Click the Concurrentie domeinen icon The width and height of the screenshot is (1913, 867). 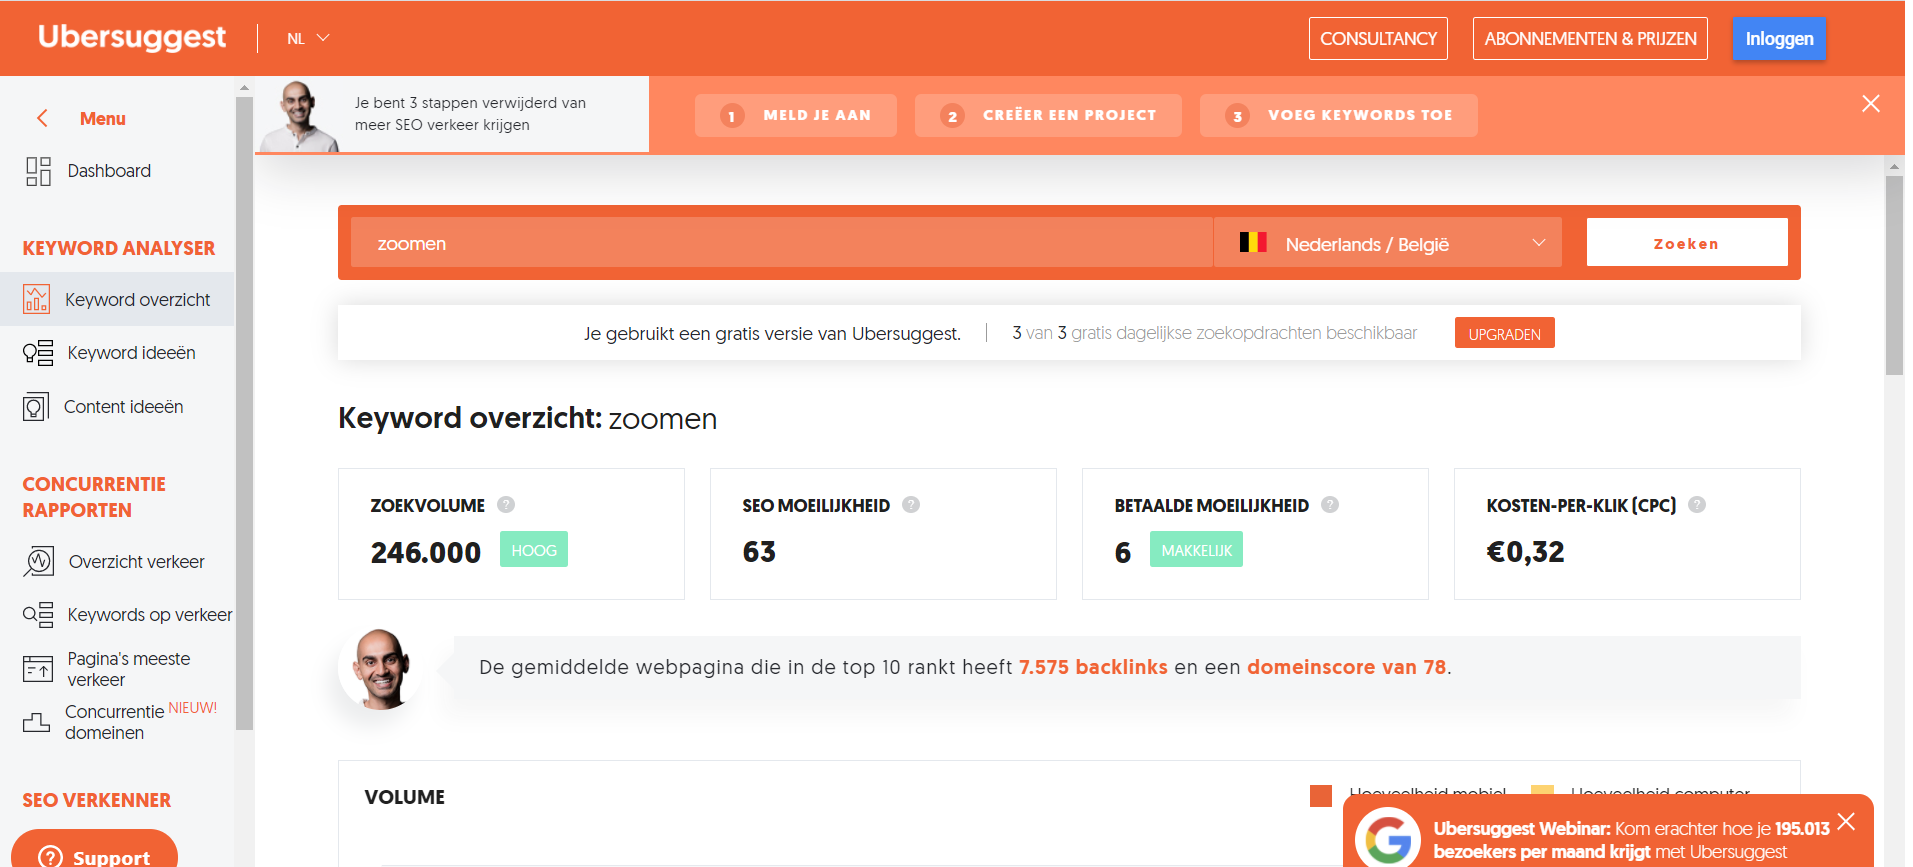36,722
